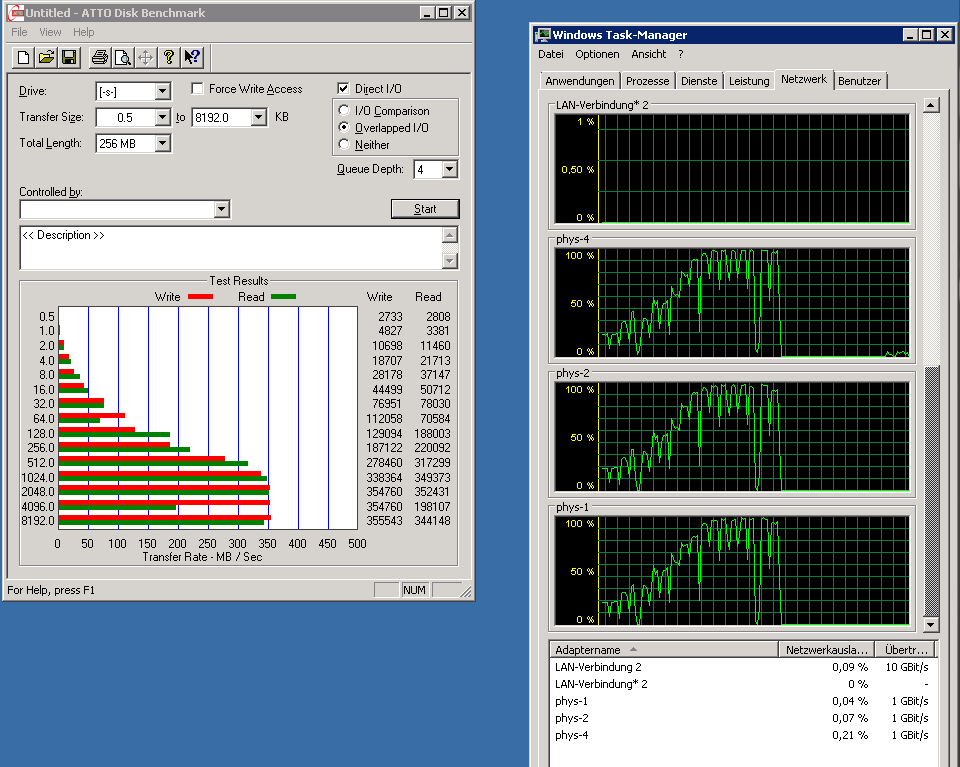Screen dimensions: 960x767
Task: Select LAN-Verbindung 2 adapter row
Action: pyautogui.click(x=742, y=667)
